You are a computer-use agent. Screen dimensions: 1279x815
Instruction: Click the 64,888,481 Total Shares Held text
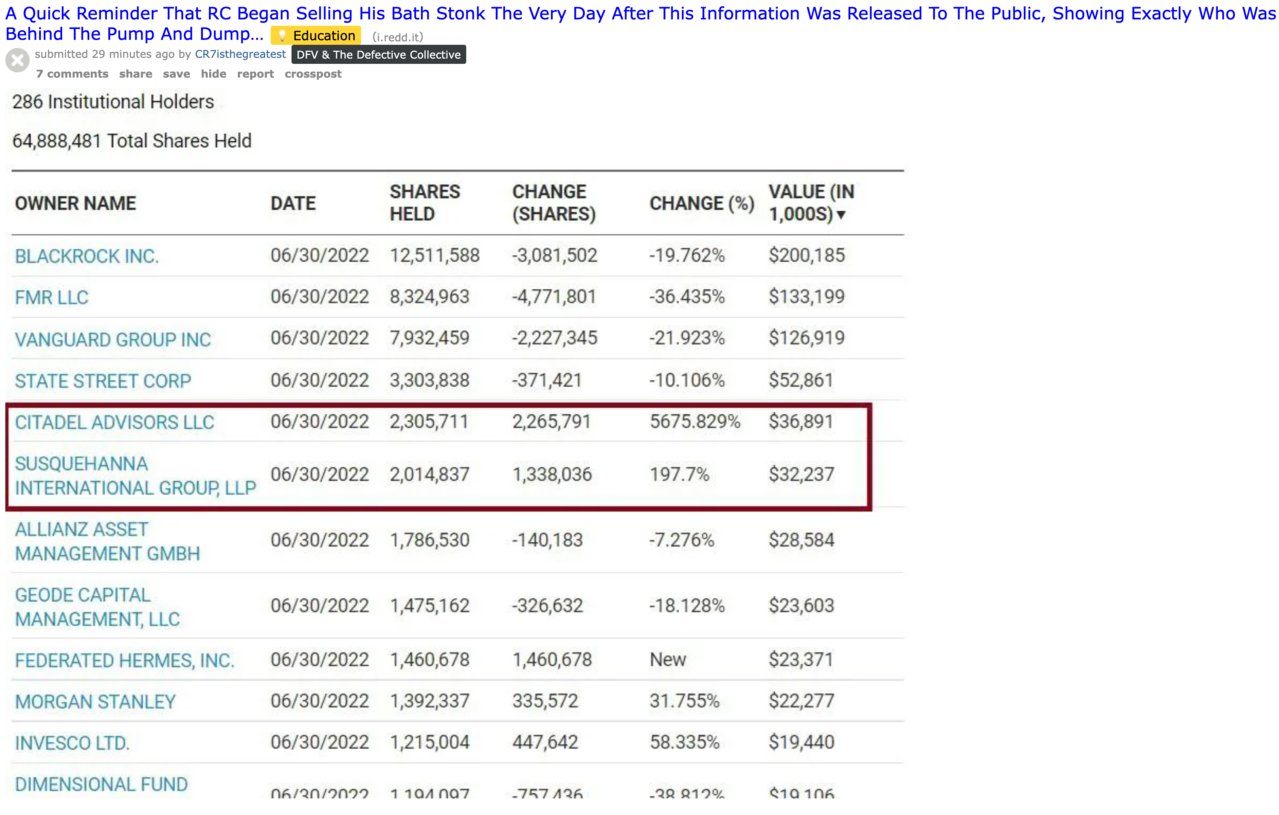[132, 141]
